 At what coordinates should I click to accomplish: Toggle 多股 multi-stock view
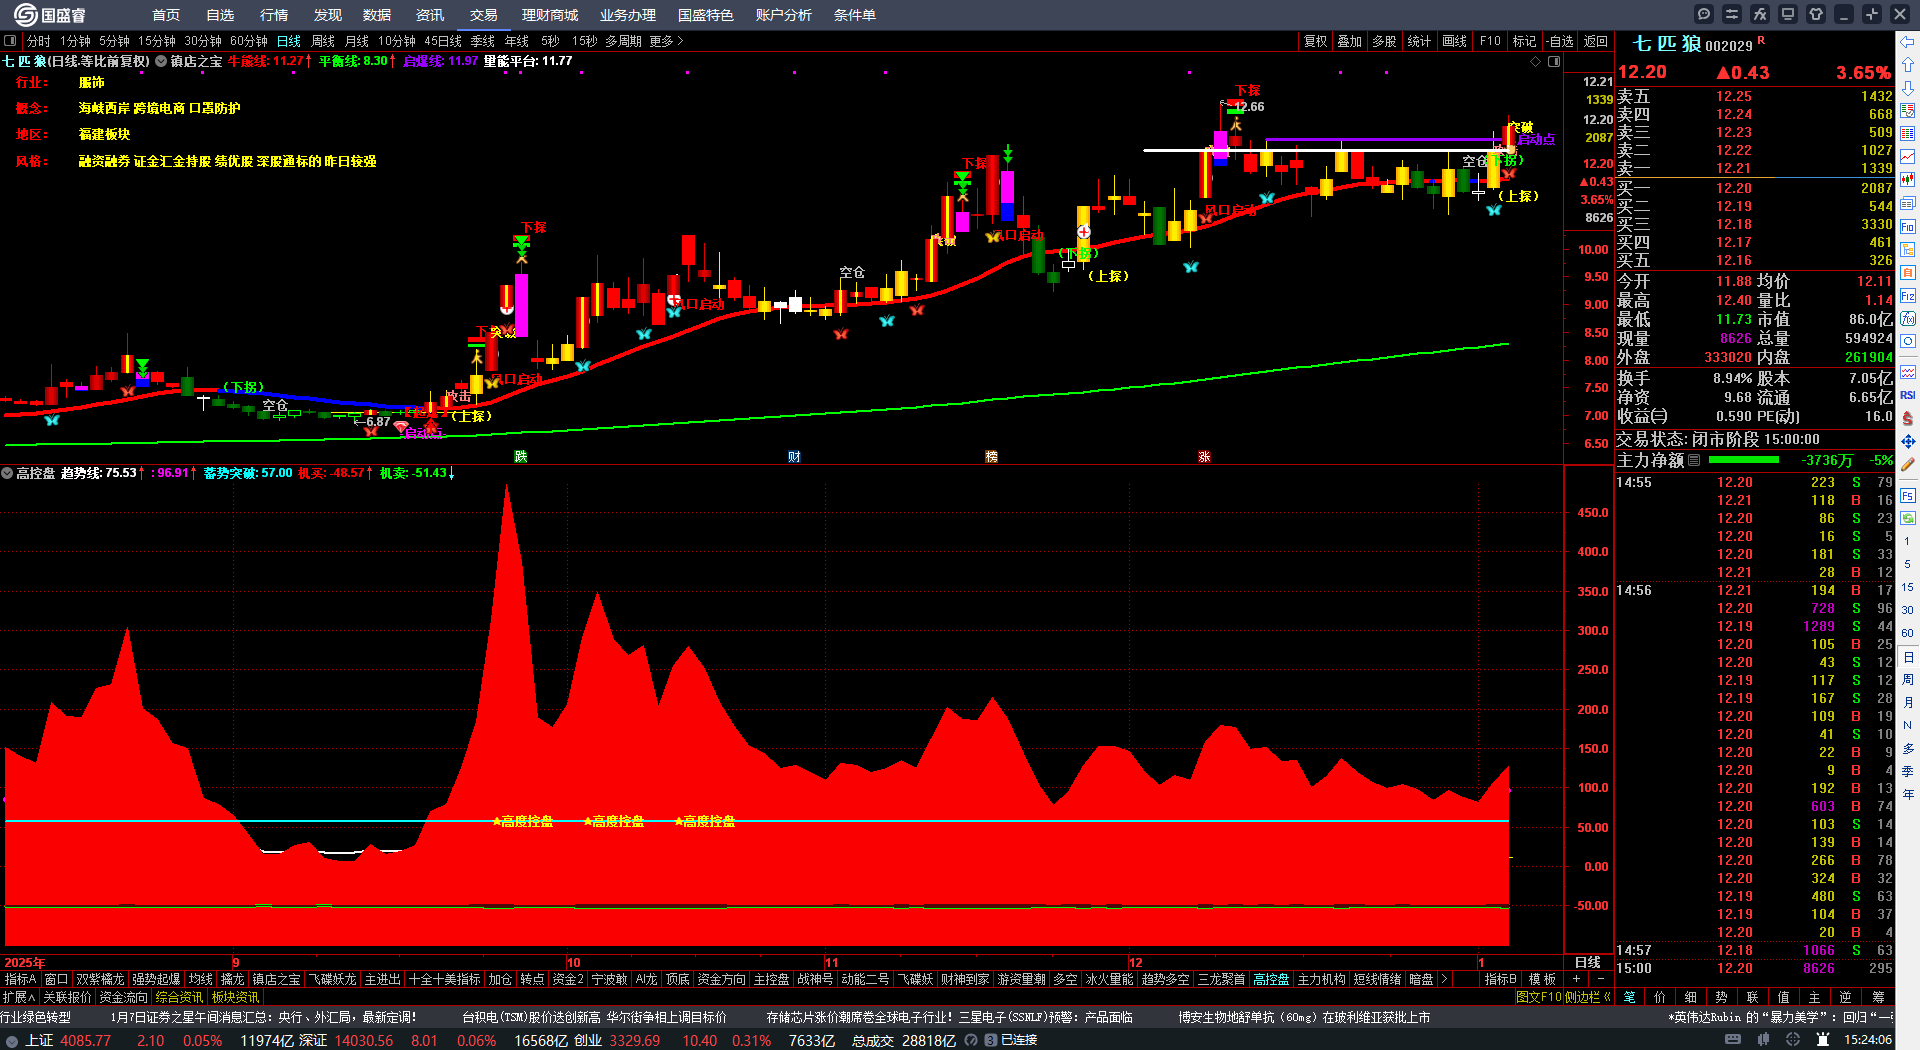pos(1384,41)
